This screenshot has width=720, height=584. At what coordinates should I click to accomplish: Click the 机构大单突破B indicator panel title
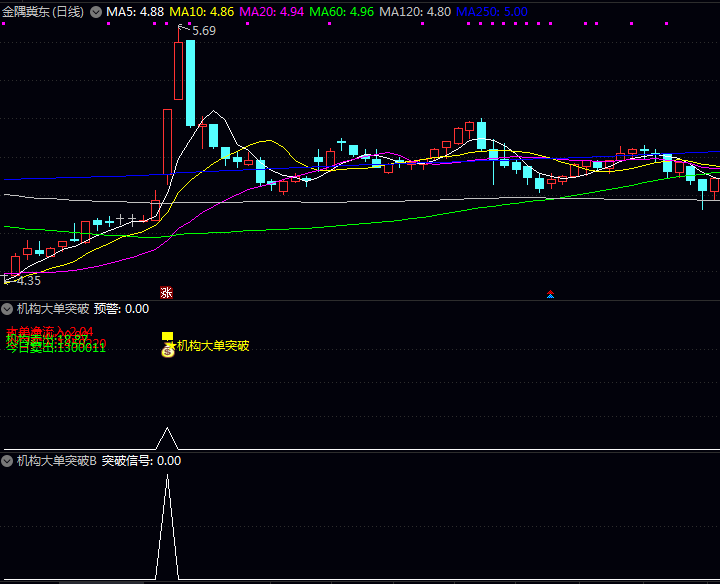pyautogui.click(x=57, y=461)
